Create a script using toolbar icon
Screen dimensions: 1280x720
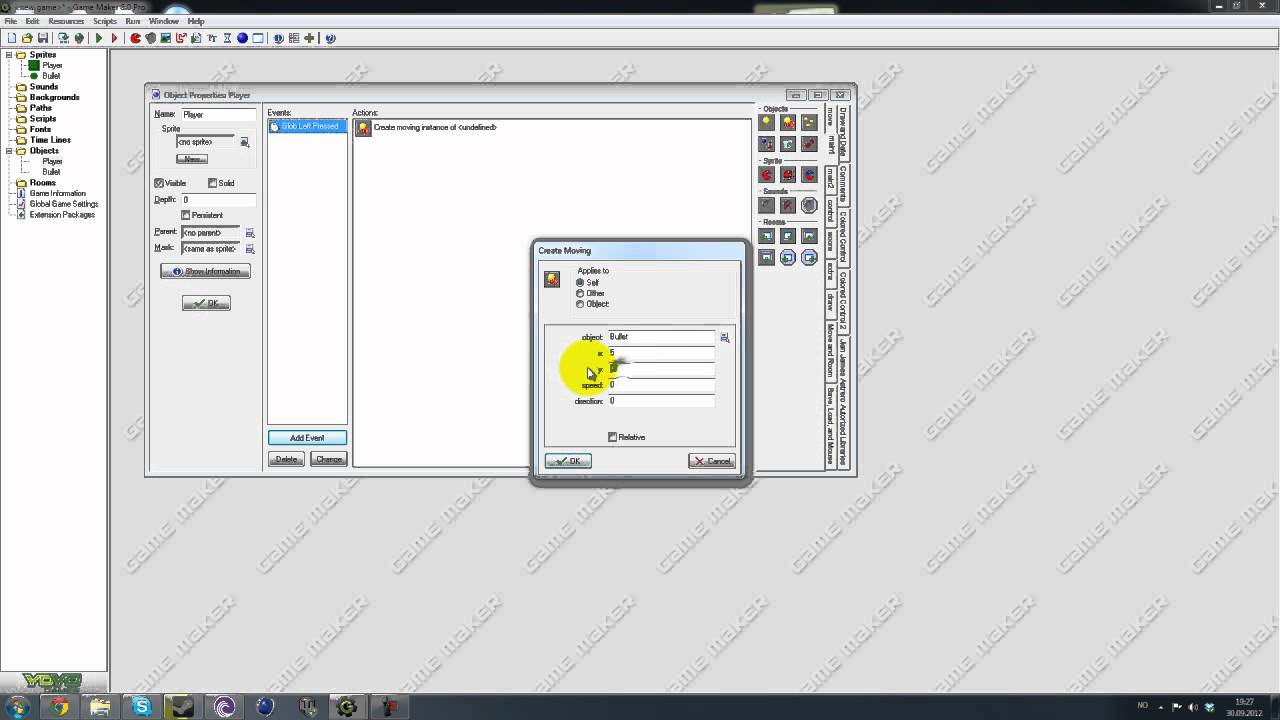[x=196, y=38]
